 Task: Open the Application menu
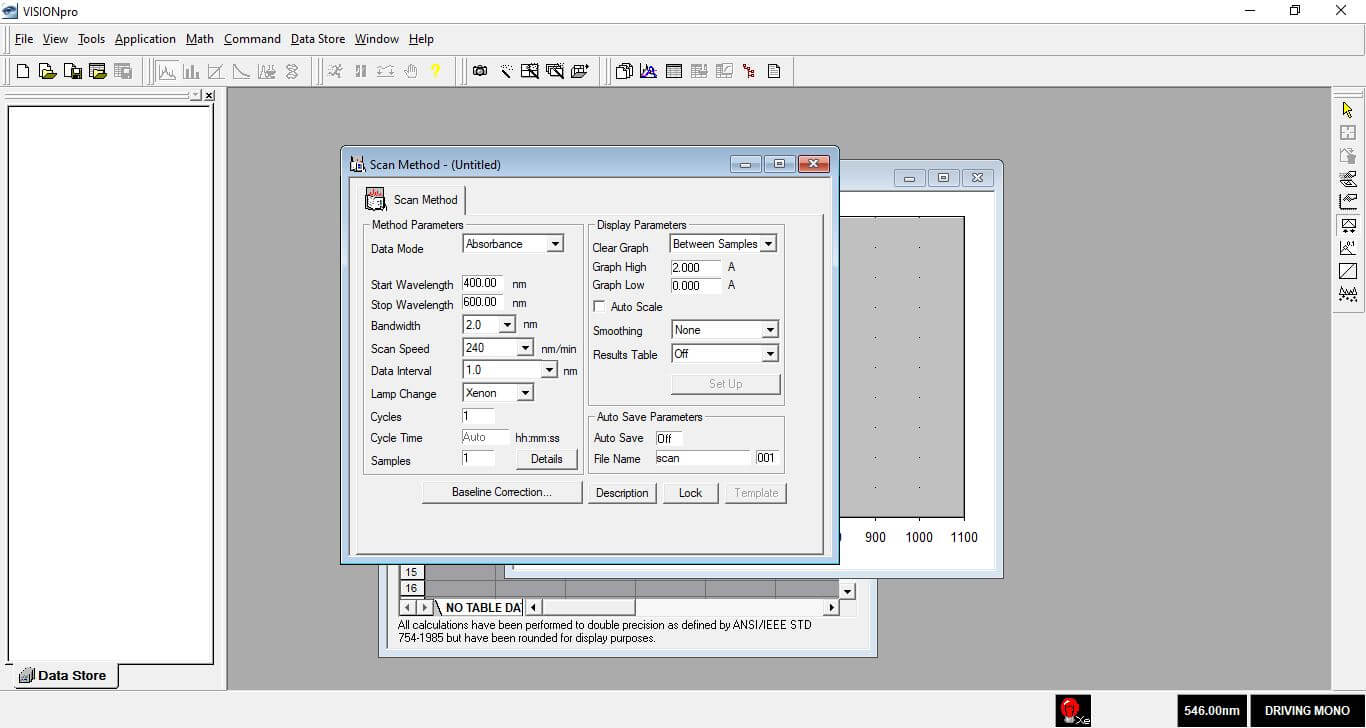145,39
